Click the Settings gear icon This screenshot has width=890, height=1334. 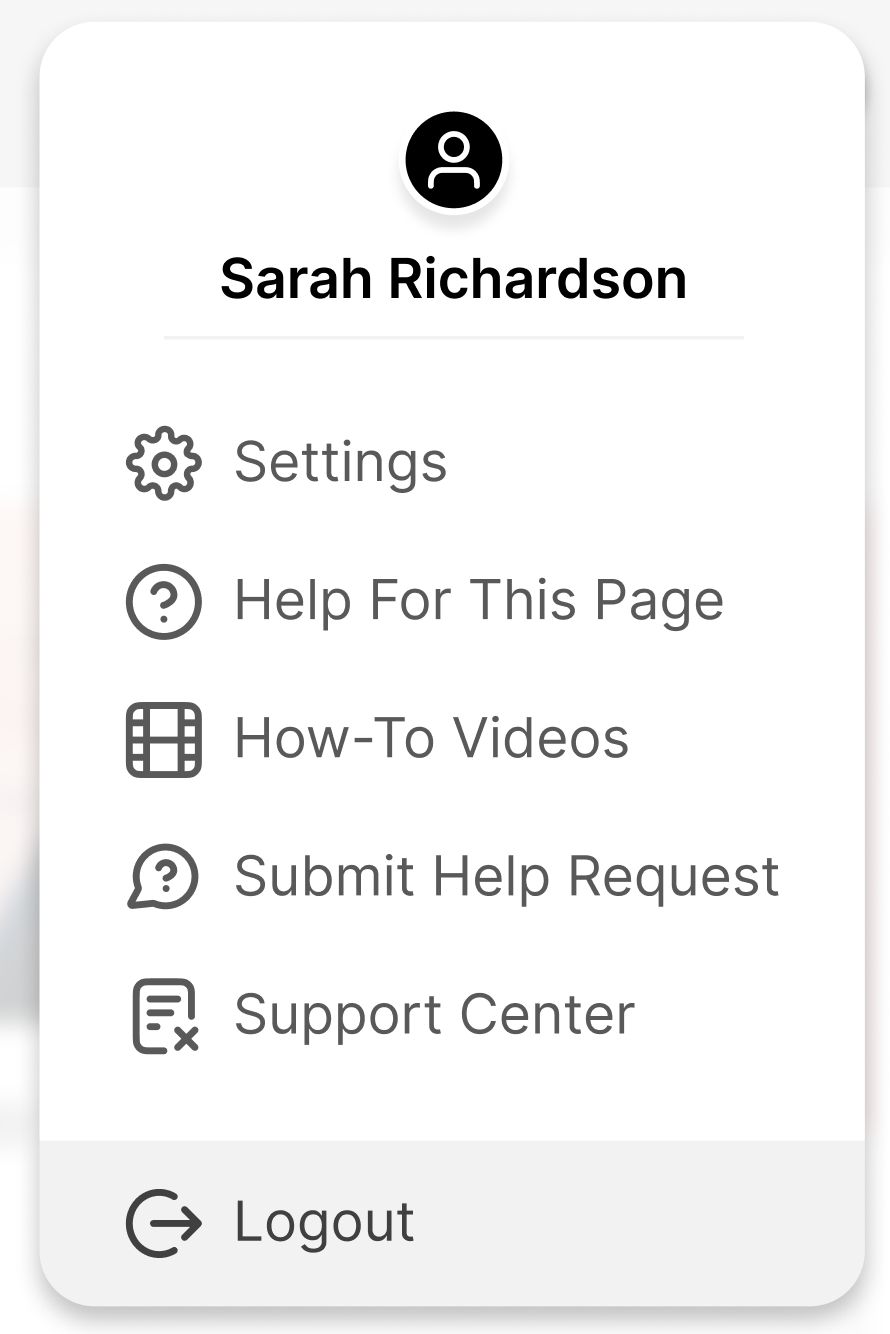click(x=164, y=463)
